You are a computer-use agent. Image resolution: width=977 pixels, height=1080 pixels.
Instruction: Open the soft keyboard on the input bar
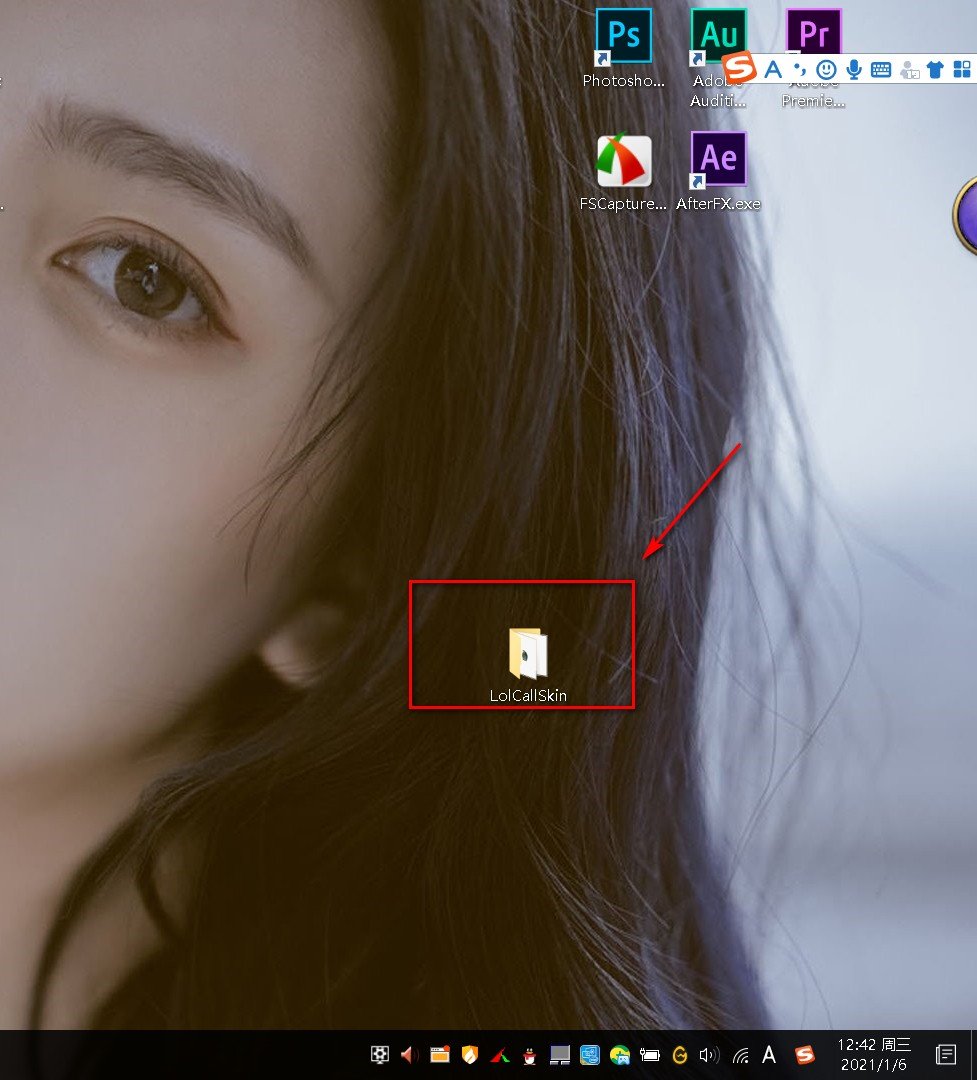pos(881,69)
